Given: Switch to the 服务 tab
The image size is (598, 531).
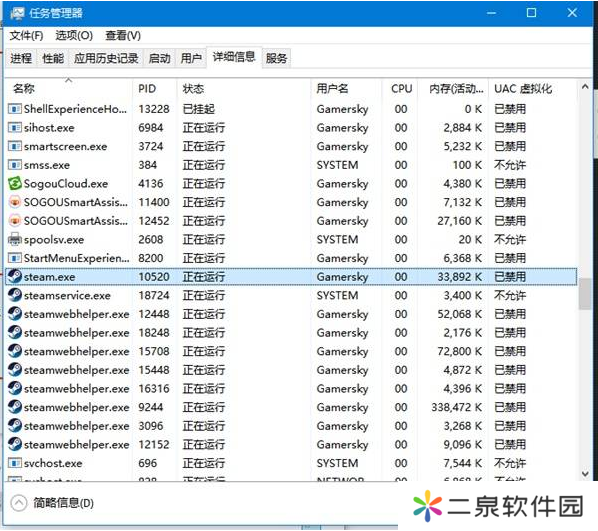Looking at the screenshot, I should [276, 58].
